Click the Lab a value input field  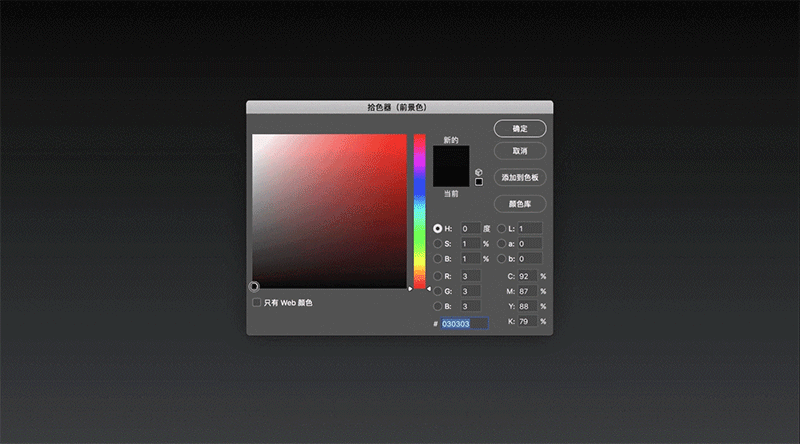tap(530, 244)
